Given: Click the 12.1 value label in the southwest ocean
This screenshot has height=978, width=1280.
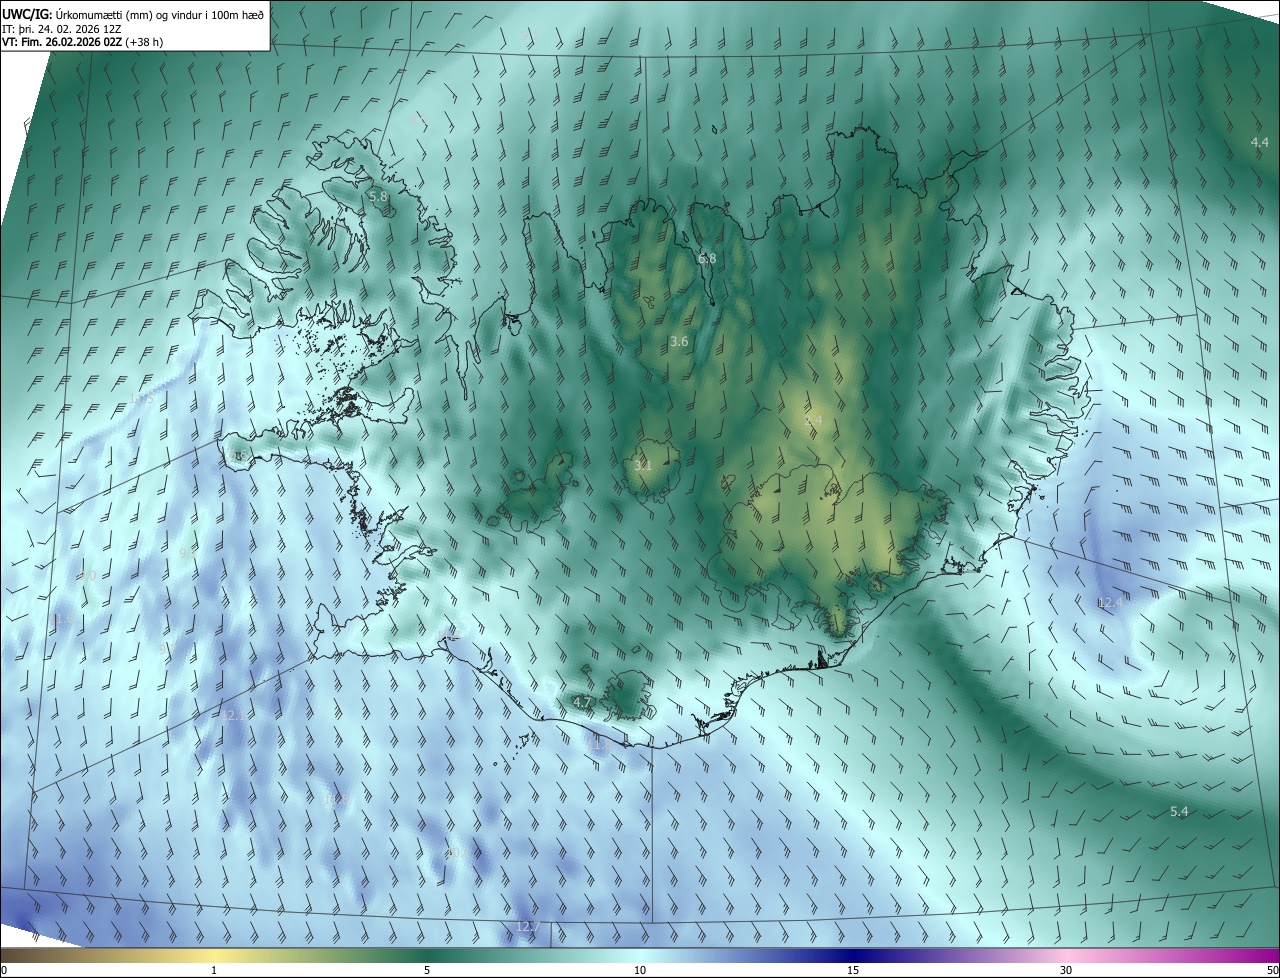Looking at the screenshot, I should click(x=232, y=716).
